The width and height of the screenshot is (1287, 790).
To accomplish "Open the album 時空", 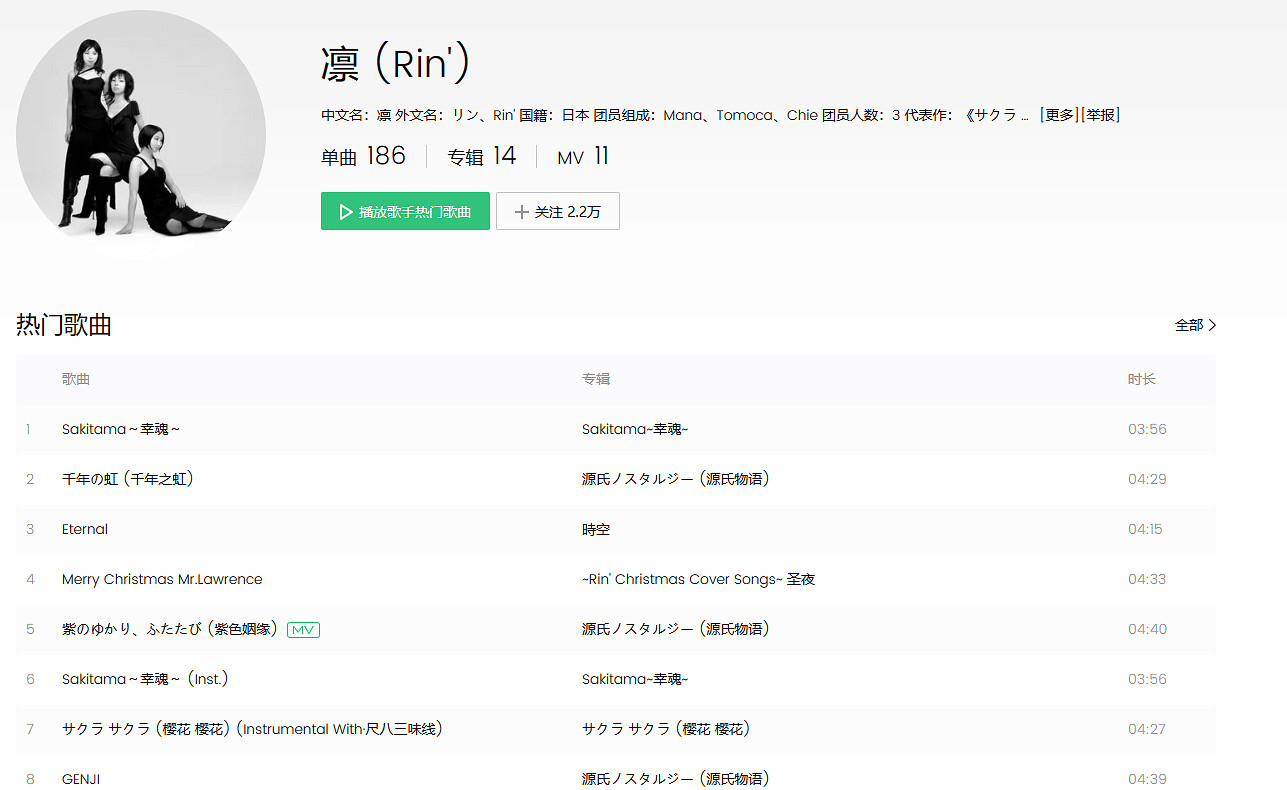I will click(x=595, y=528).
